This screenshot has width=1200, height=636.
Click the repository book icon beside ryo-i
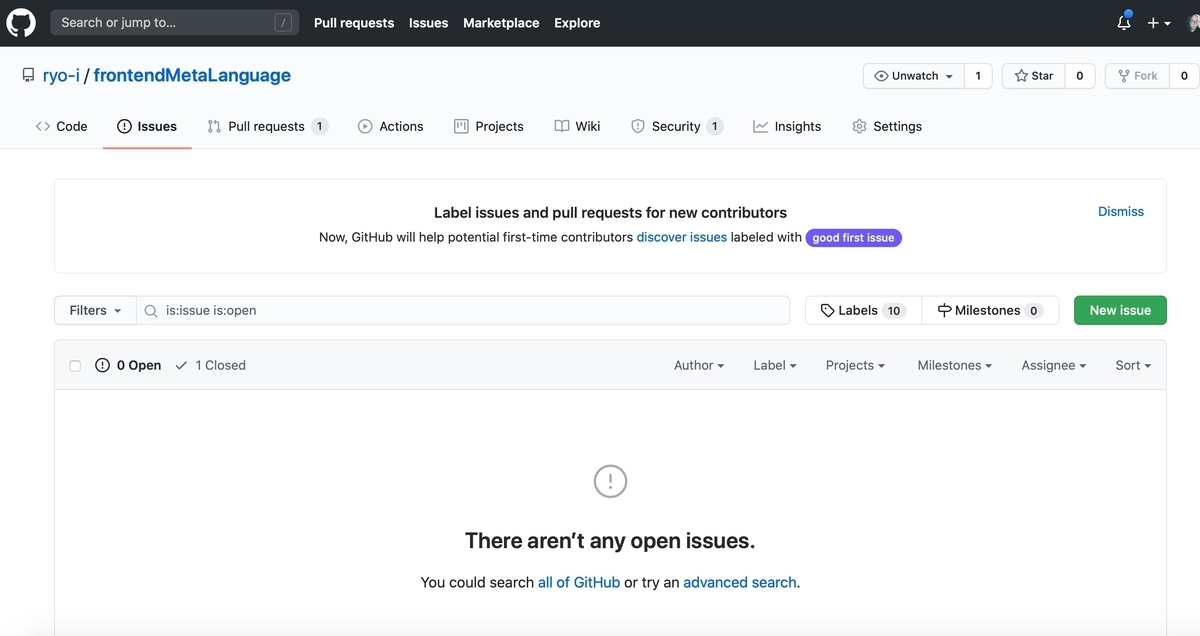pos(28,75)
